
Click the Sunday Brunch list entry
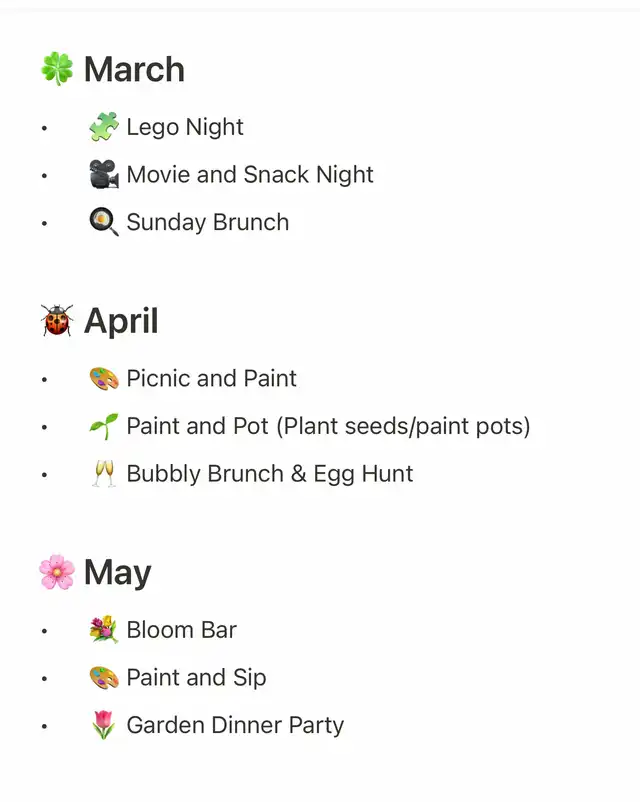click(x=208, y=222)
